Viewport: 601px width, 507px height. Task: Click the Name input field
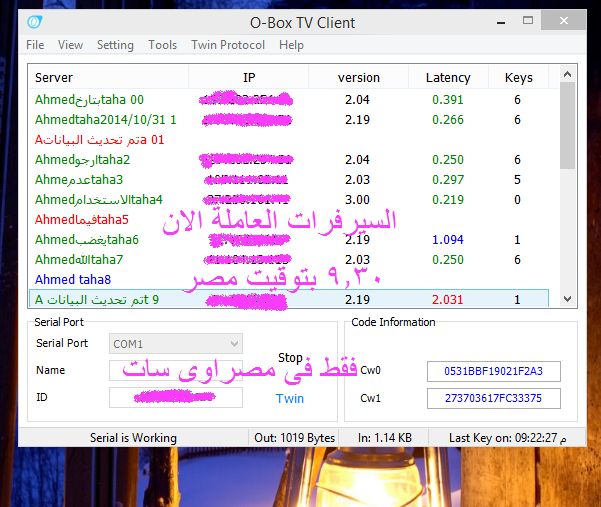click(176, 371)
